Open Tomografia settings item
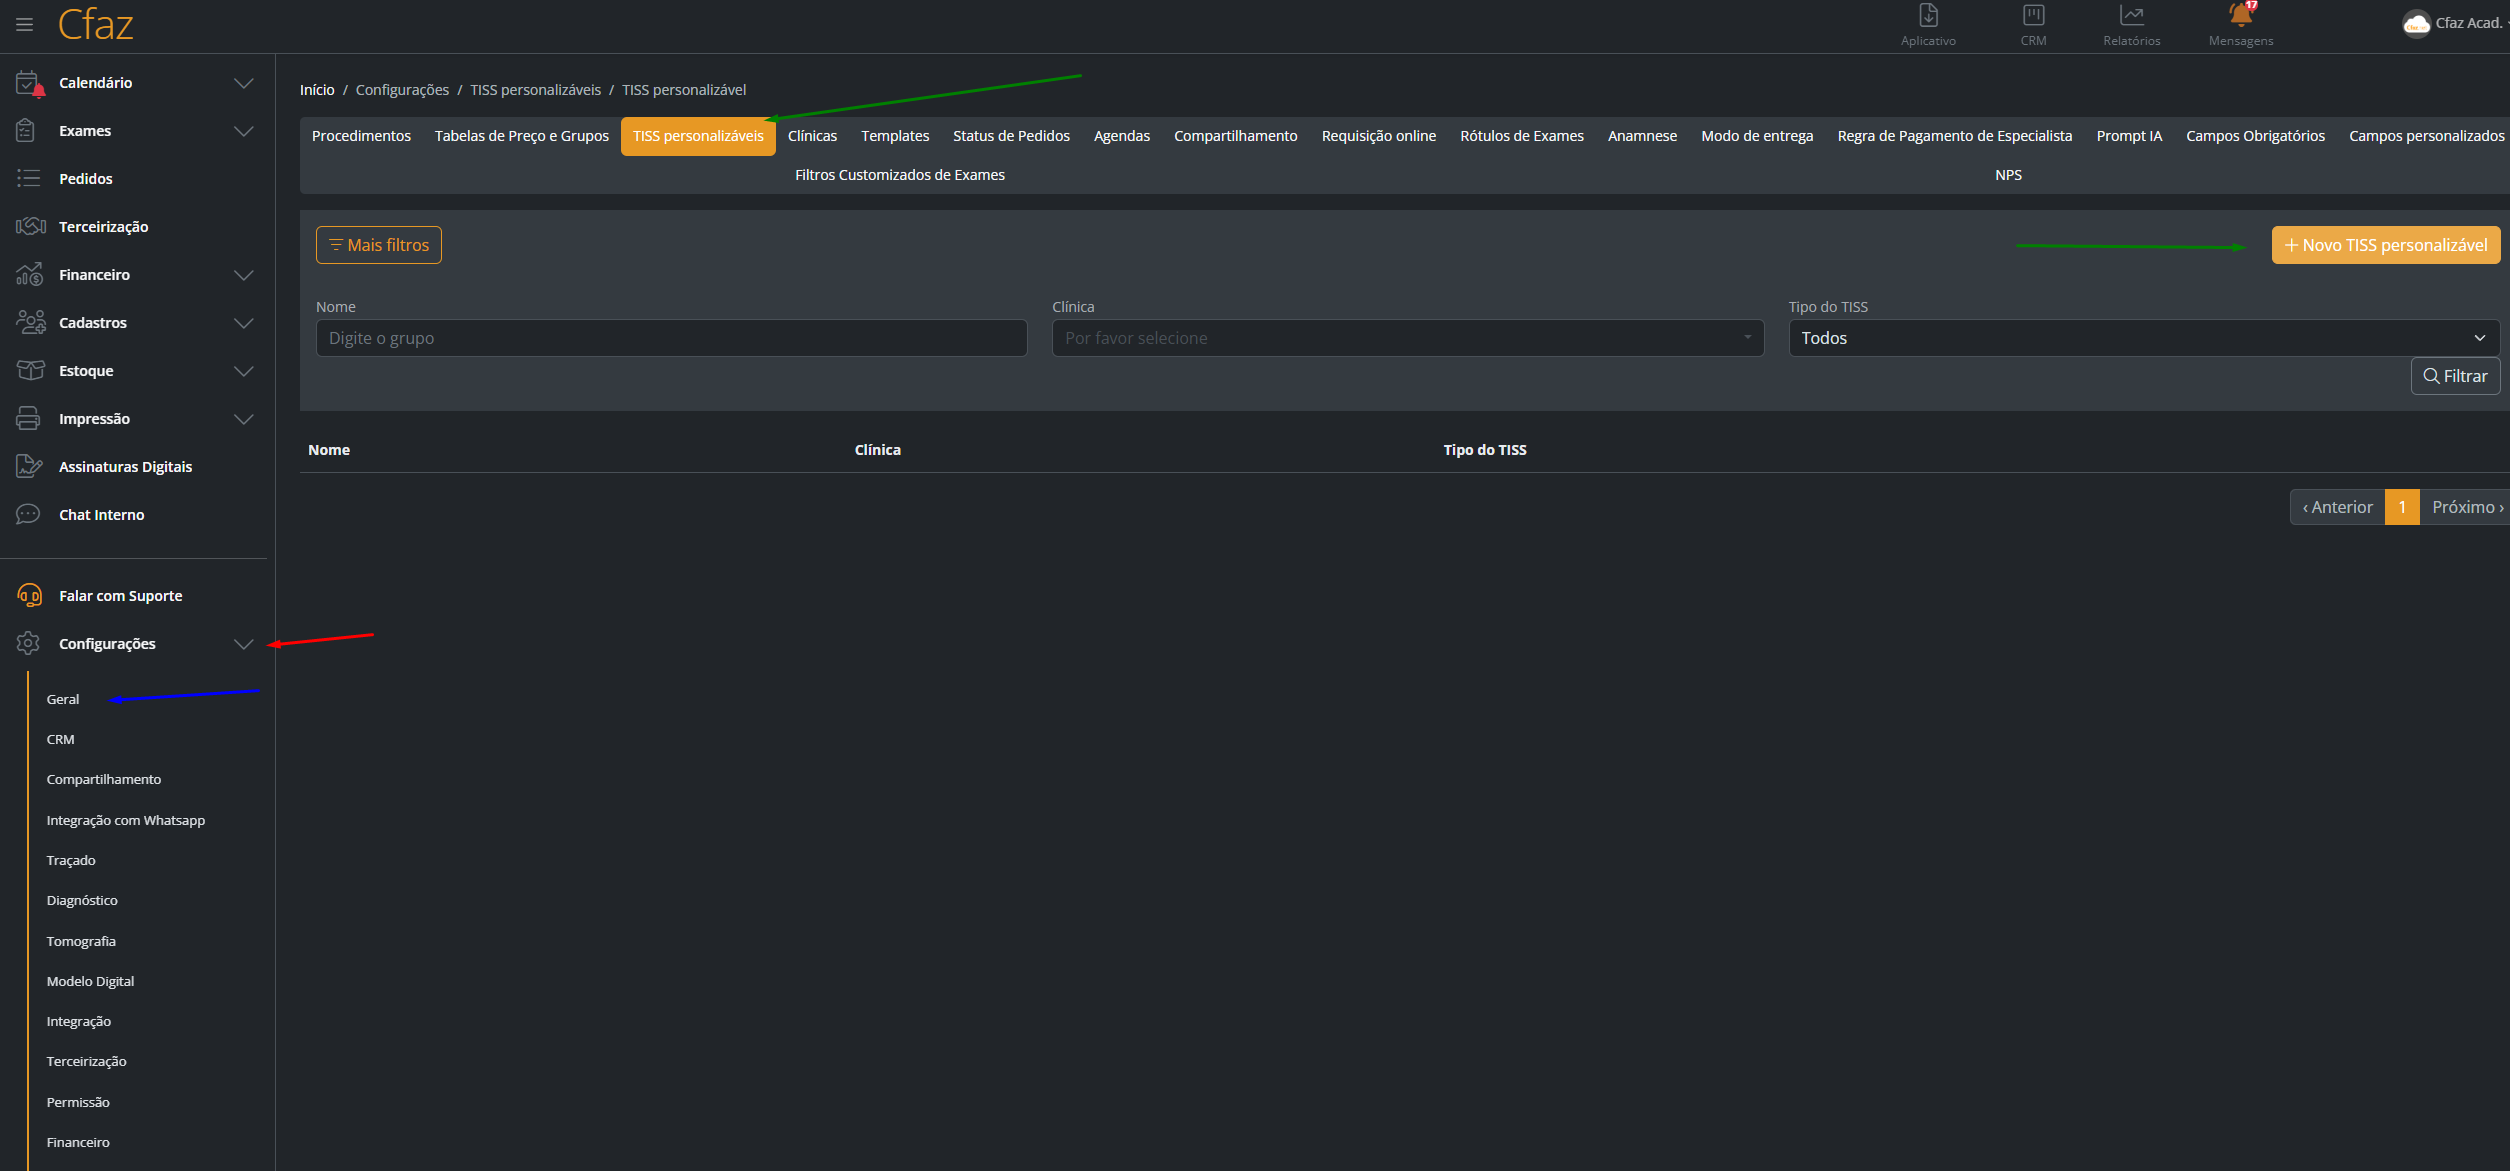Screen dimensions: 2510x1171 (x=81, y=941)
